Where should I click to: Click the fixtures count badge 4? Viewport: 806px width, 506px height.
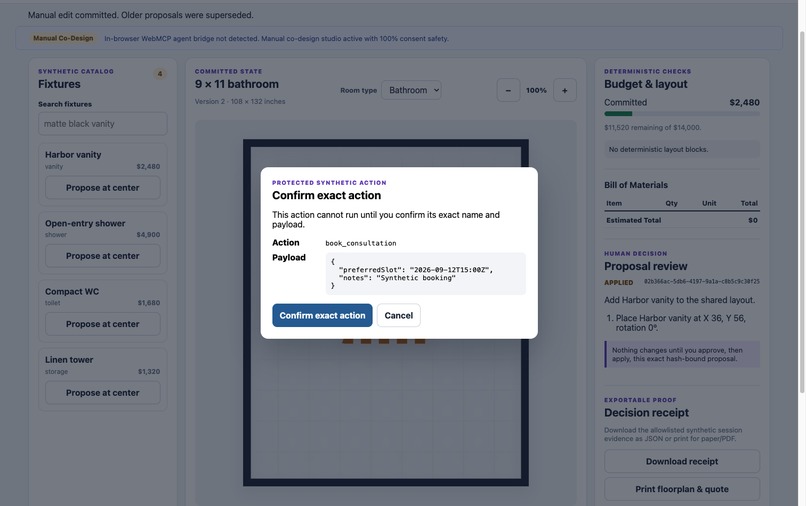pyautogui.click(x=160, y=74)
